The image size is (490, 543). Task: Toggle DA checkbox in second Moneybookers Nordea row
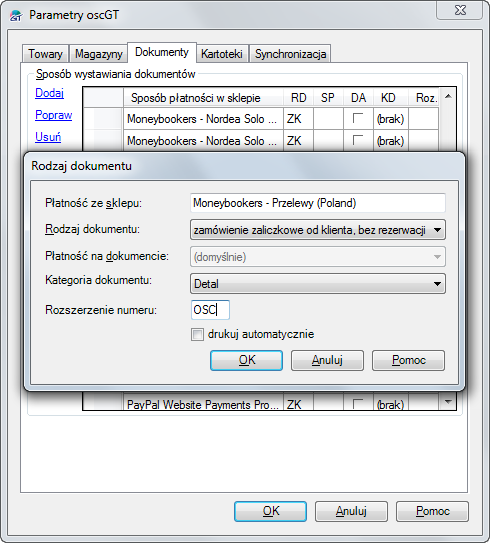pos(358,140)
